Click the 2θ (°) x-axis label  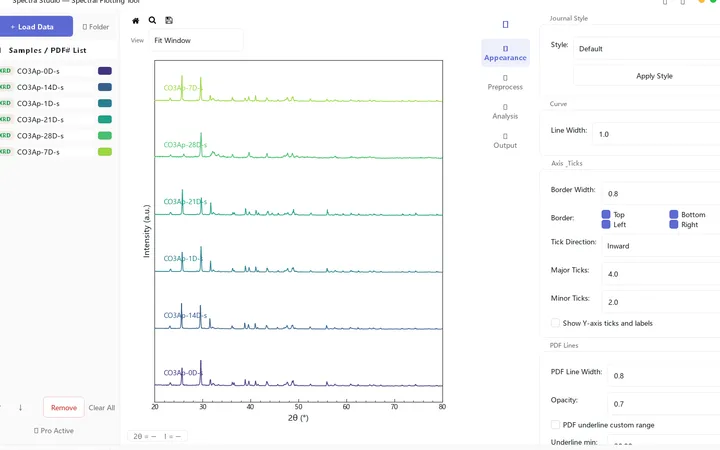pyautogui.click(x=298, y=418)
